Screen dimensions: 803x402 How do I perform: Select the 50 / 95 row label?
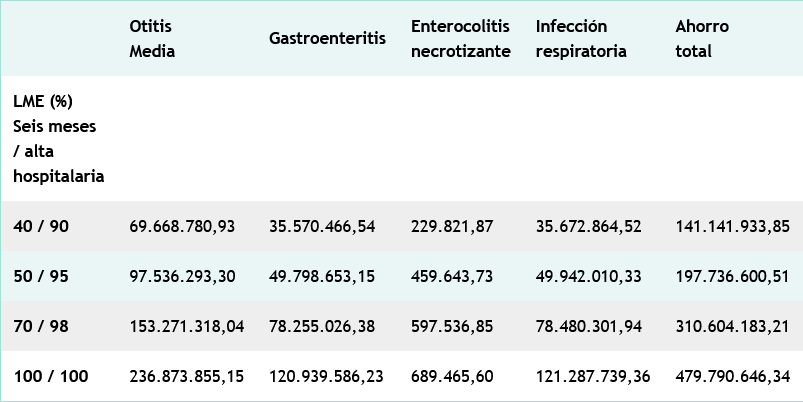(x=41, y=276)
